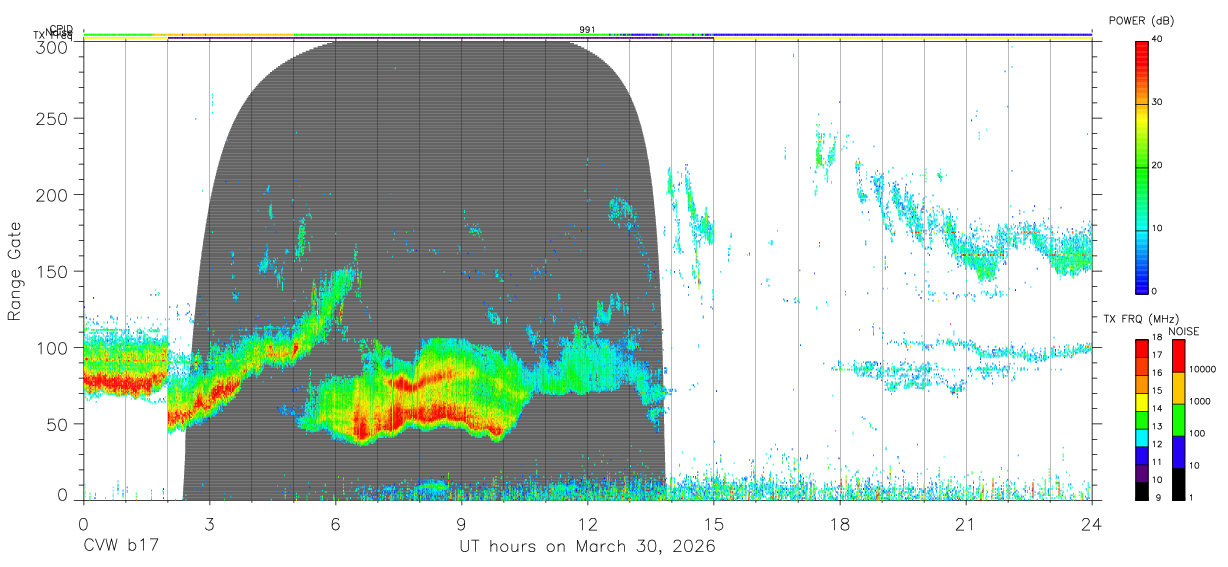Image resolution: width=1228 pixels, height=567 pixels.
Task: Click the 150 range gate tick label
Action: click(54, 271)
